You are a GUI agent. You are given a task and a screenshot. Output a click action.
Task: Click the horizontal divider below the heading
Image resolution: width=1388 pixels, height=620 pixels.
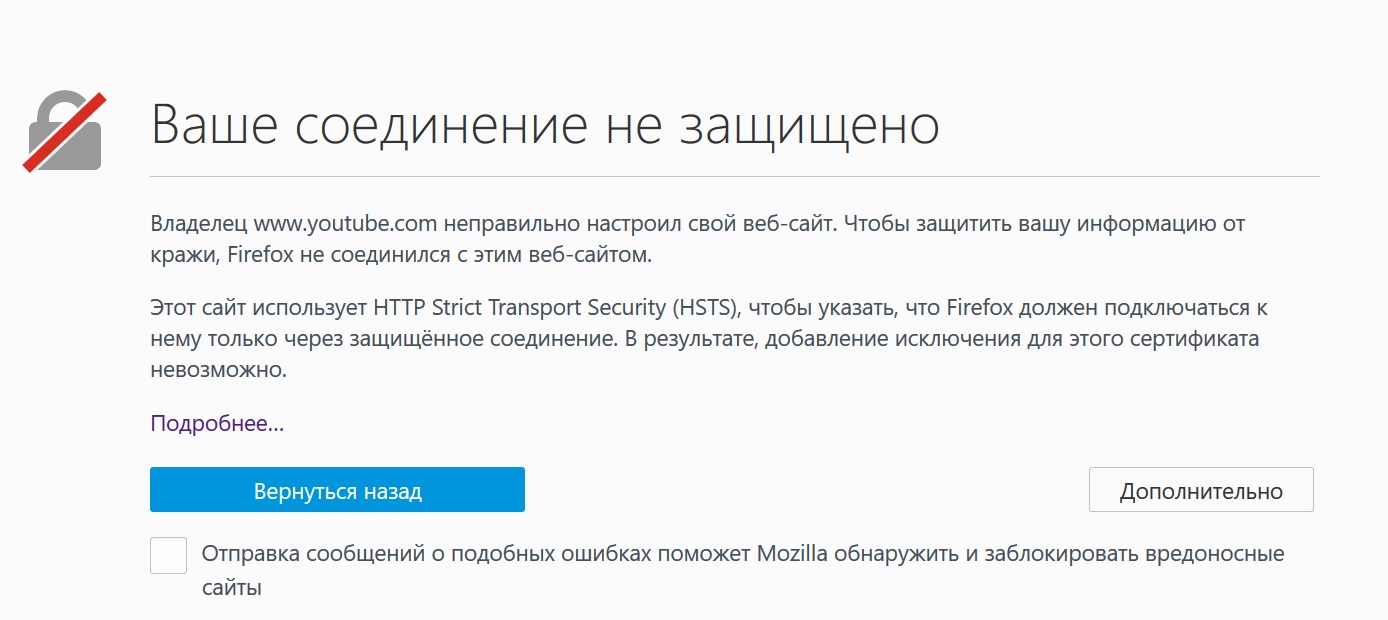pos(735,177)
